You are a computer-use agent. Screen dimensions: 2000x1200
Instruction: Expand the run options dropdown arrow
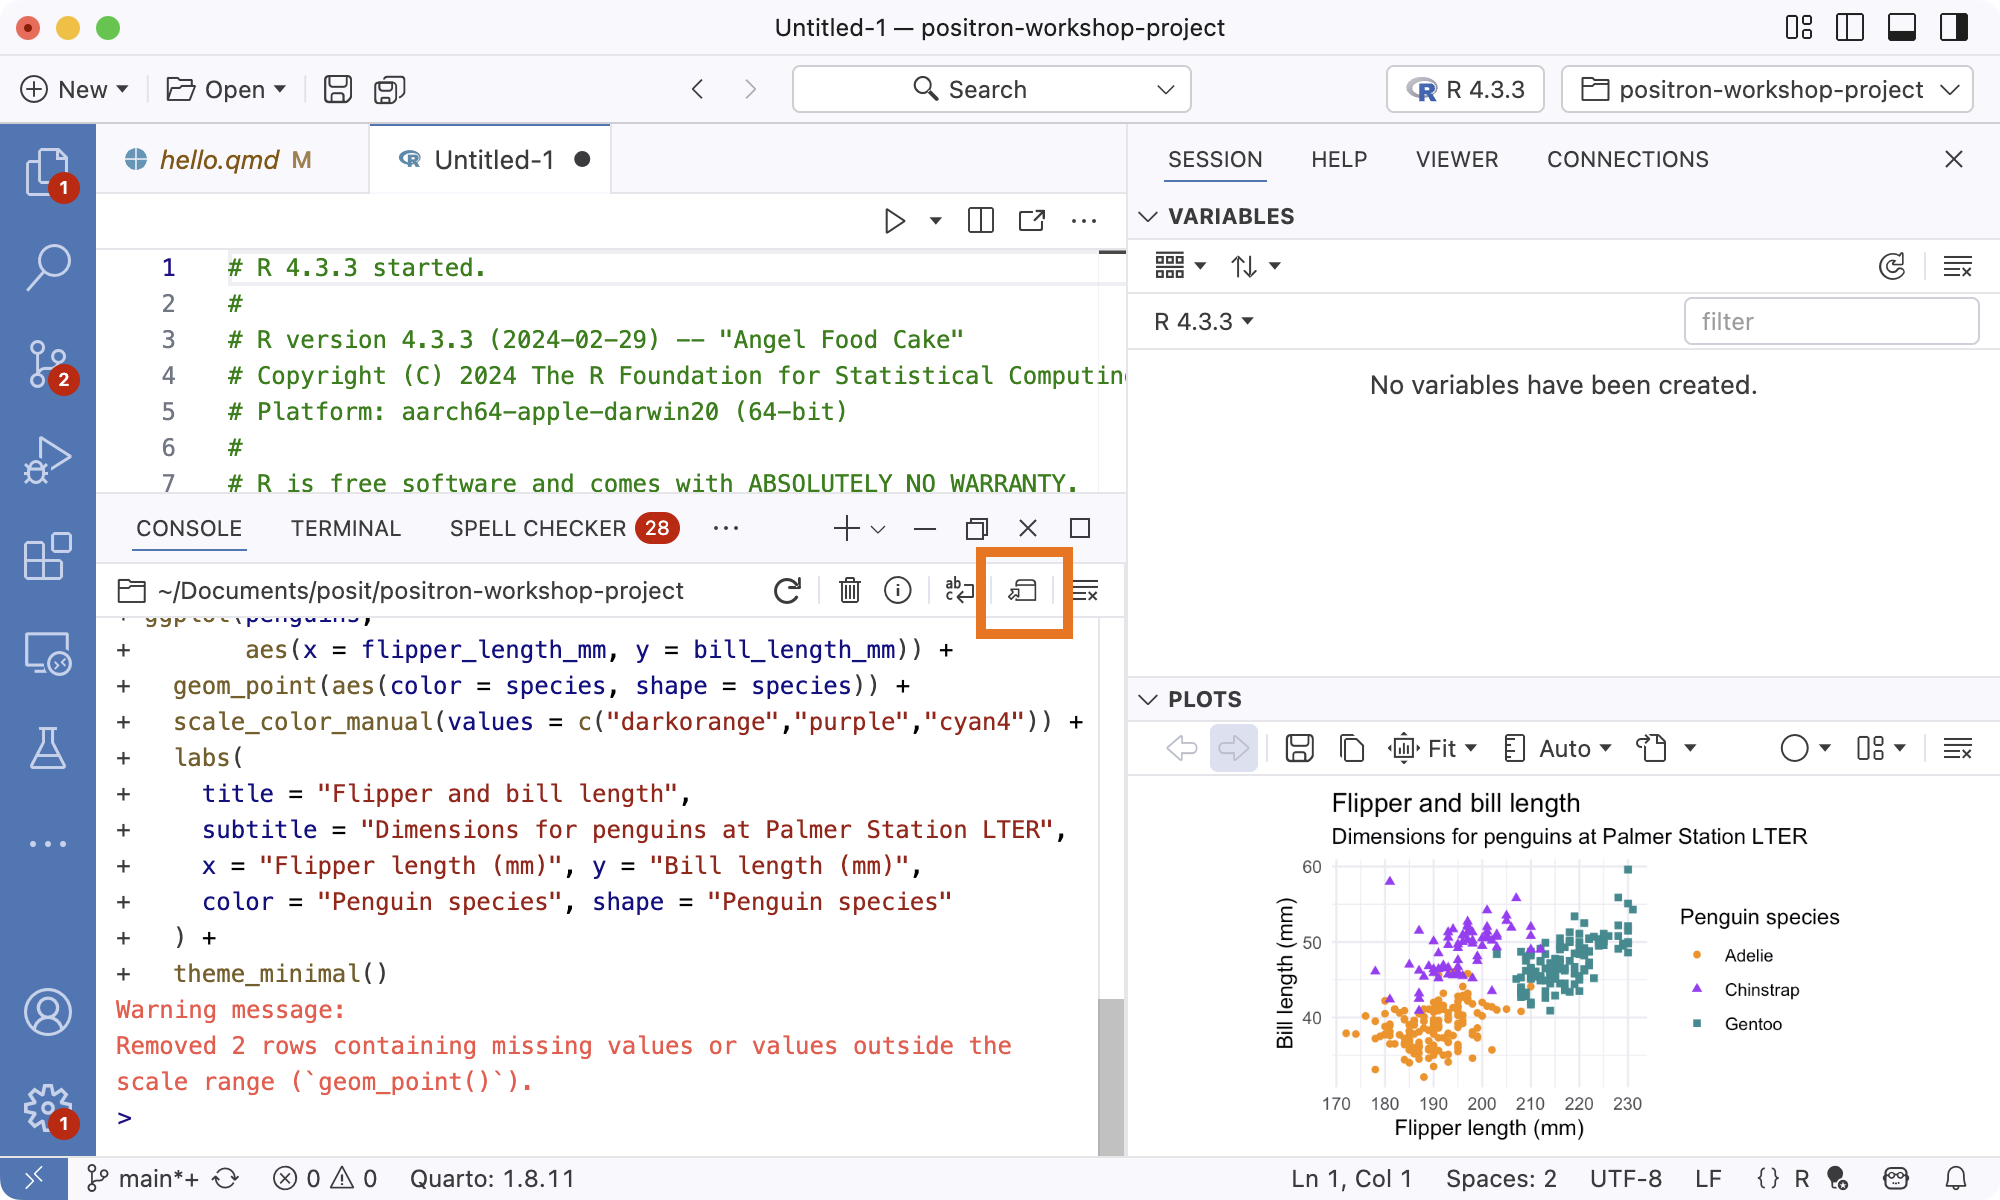(936, 220)
